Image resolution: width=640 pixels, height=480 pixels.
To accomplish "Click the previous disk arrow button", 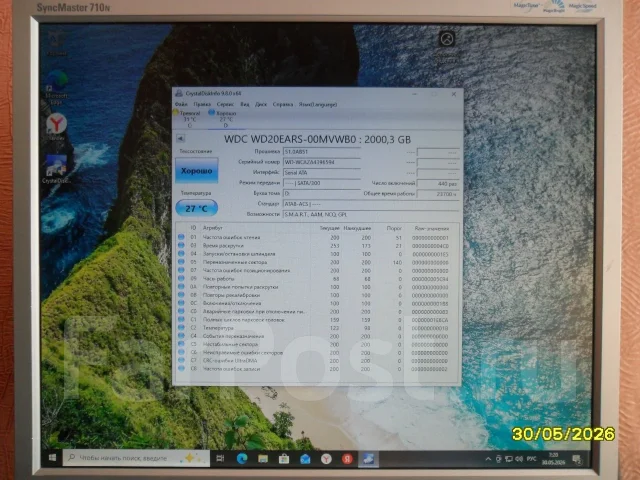I will click(180, 139).
